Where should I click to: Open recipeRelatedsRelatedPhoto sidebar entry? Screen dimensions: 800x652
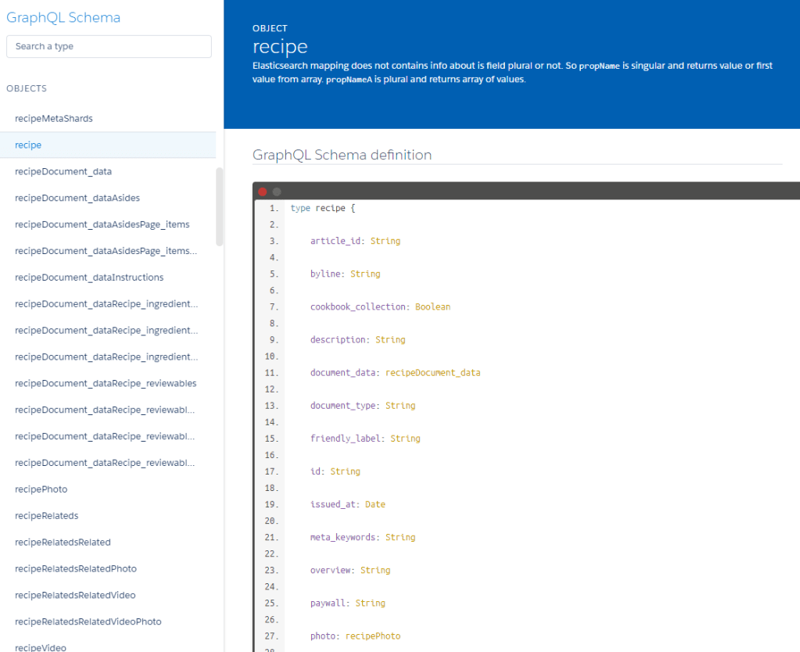(76, 569)
